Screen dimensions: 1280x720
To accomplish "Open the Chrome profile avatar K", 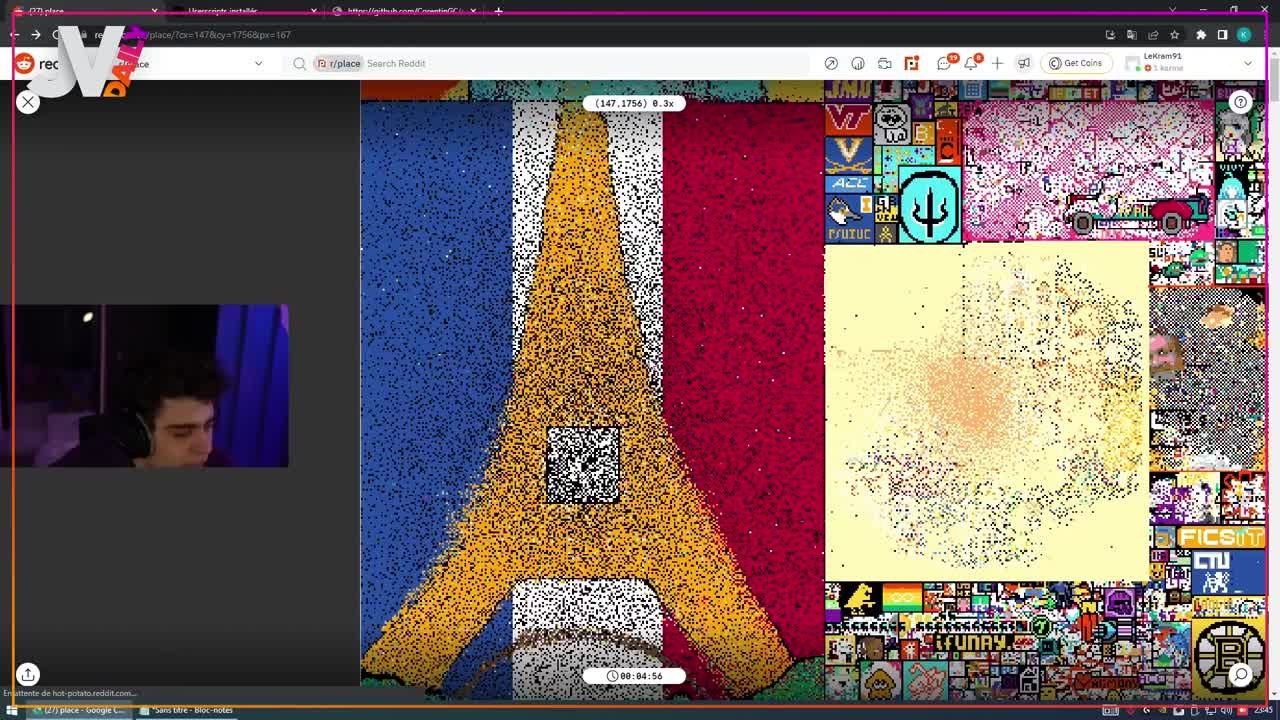I will coord(1244,35).
